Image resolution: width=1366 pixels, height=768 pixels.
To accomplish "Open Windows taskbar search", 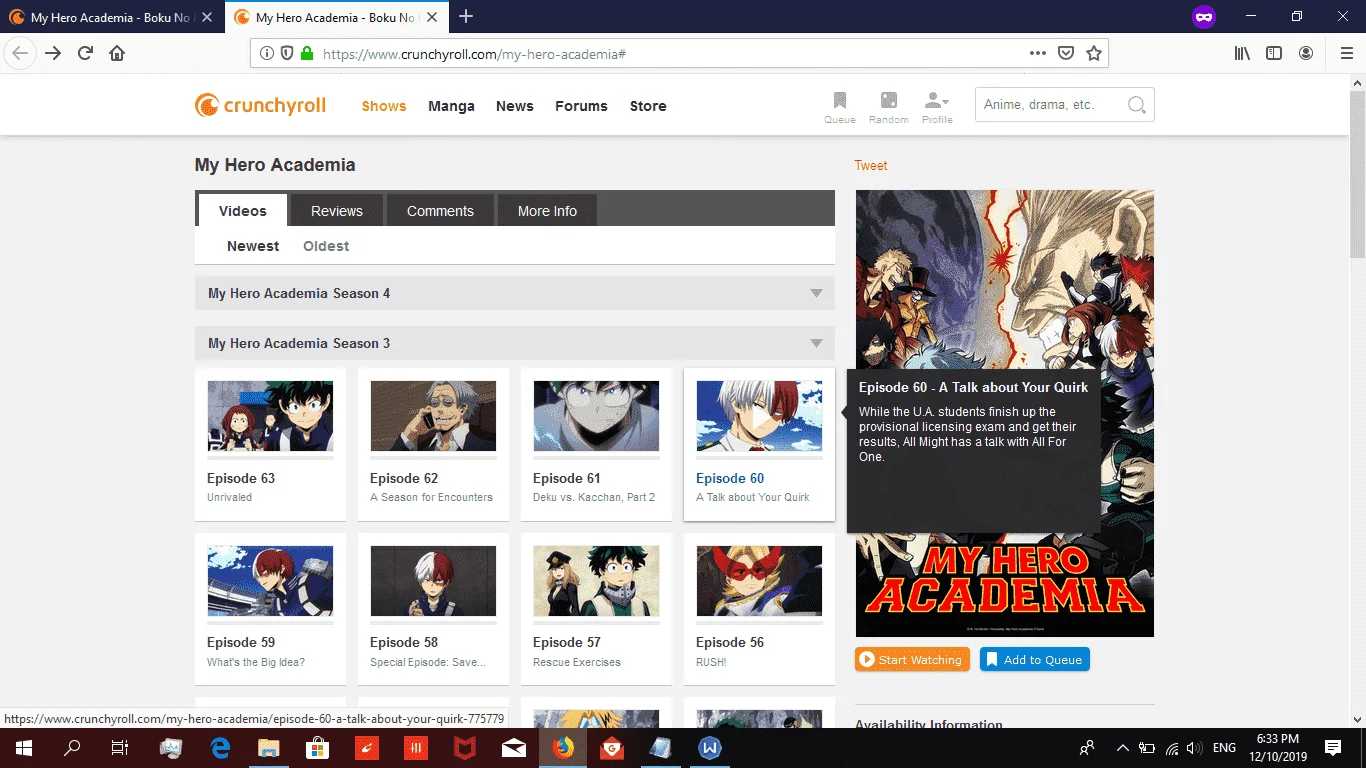I will pyautogui.click(x=72, y=748).
